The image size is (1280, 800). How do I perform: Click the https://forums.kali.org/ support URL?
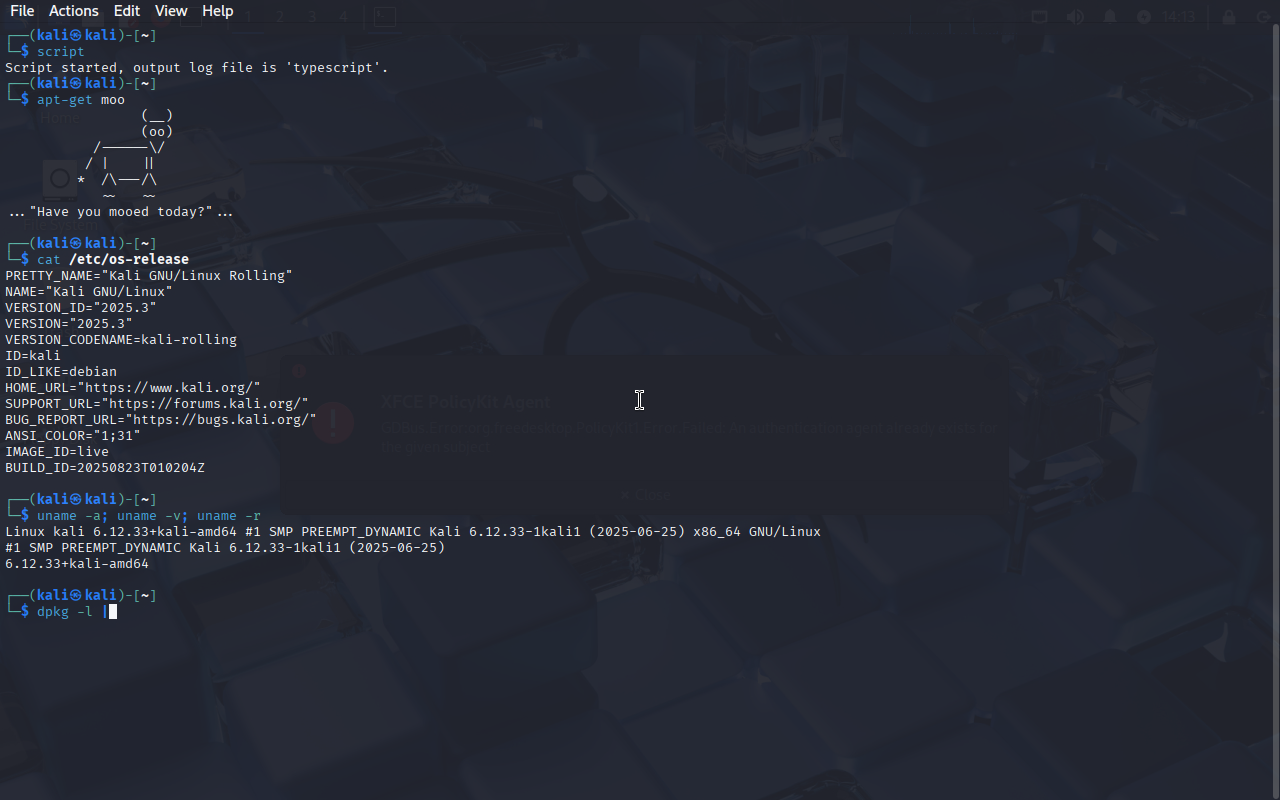205,403
